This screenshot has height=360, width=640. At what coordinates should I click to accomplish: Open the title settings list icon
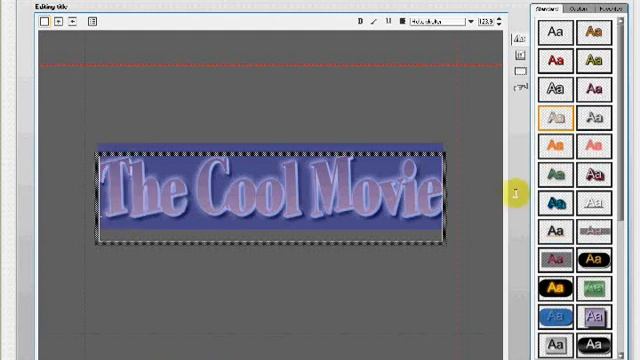coord(92,22)
